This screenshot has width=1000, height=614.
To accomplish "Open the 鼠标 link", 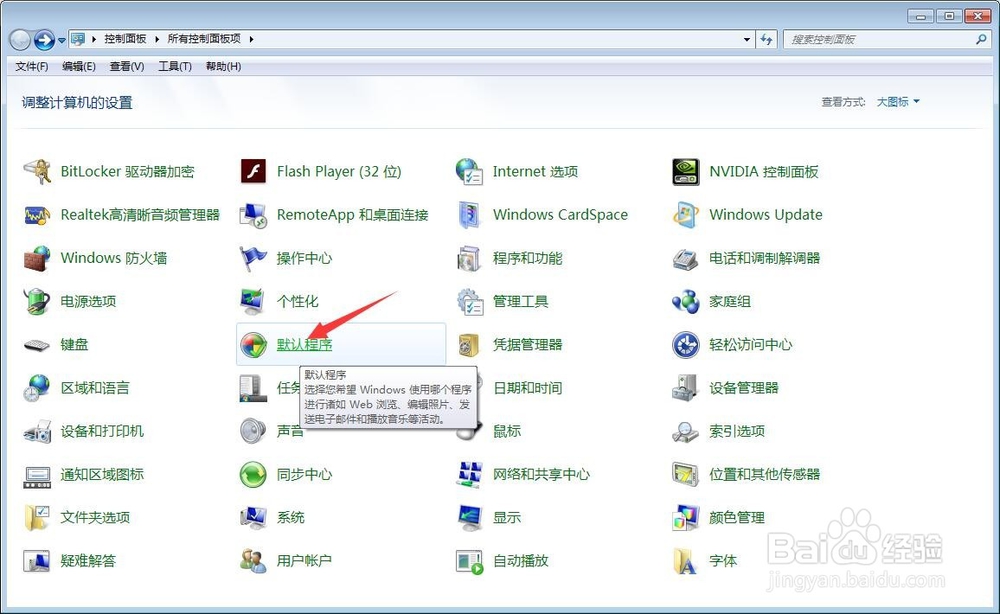I will pos(507,432).
